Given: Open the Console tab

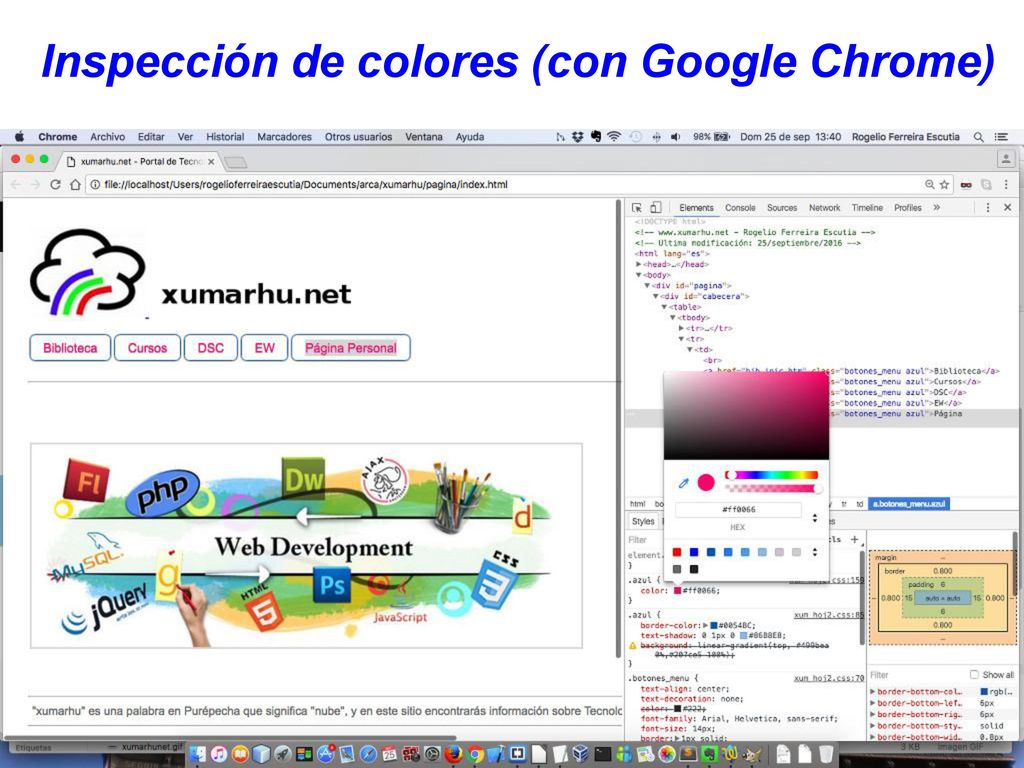Looking at the screenshot, I should pos(740,208).
